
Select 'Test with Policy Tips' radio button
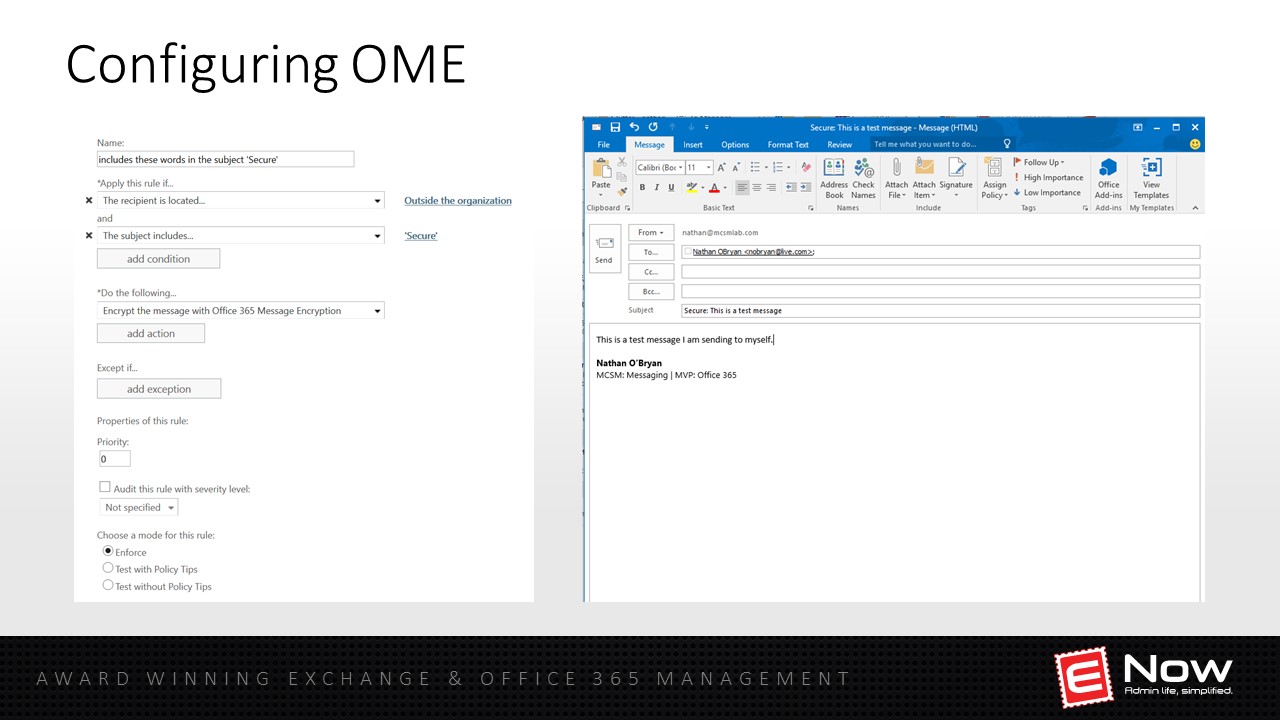(x=108, y=568)
